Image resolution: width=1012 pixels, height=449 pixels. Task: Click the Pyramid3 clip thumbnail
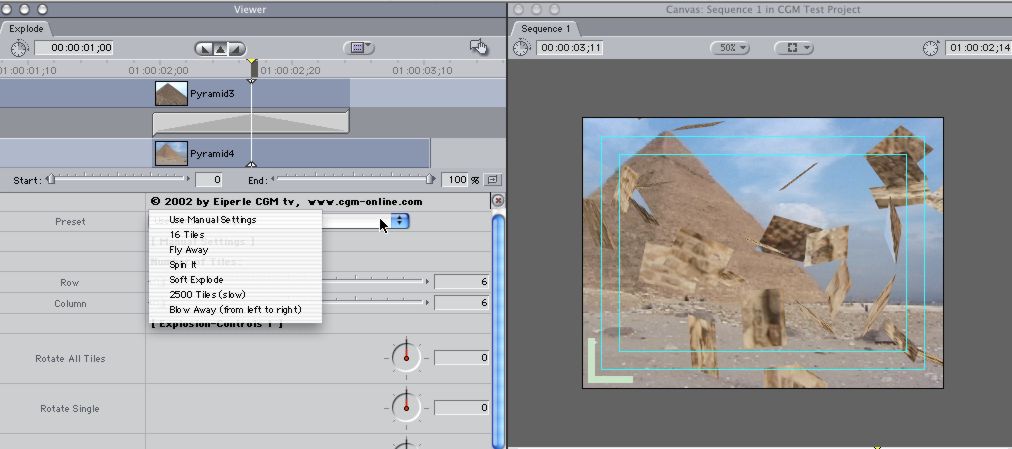coord(171,93)
